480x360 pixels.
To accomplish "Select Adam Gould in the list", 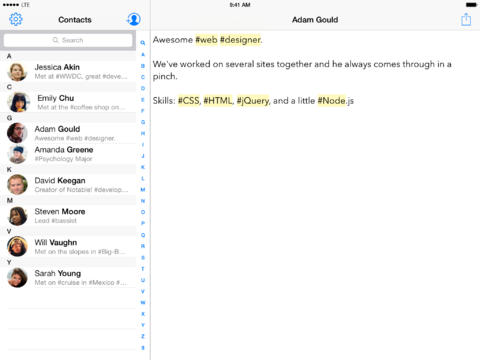I will click(68, 133).
